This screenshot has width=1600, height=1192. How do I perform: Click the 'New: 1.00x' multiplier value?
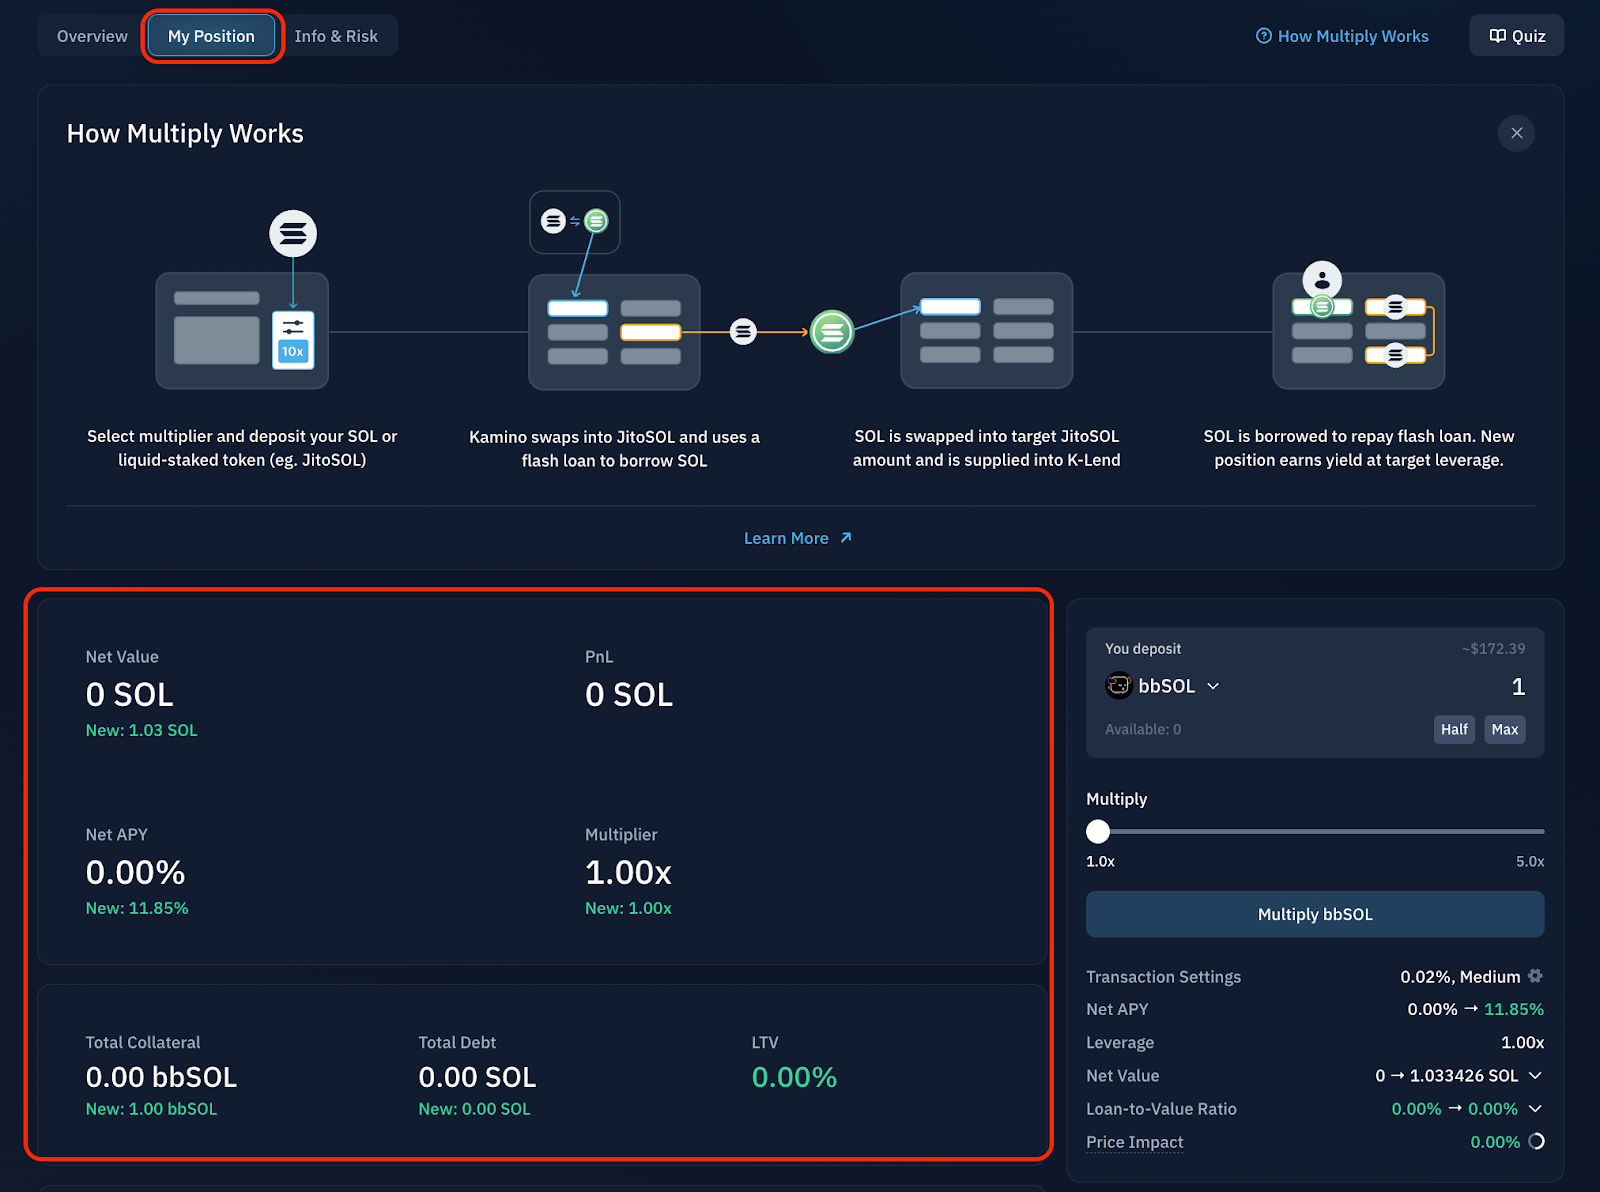click(628, 908)
